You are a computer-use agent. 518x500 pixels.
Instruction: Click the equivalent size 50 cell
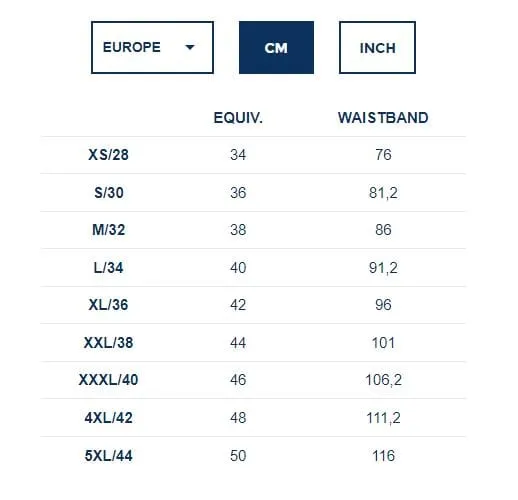(x=238, y=456)
